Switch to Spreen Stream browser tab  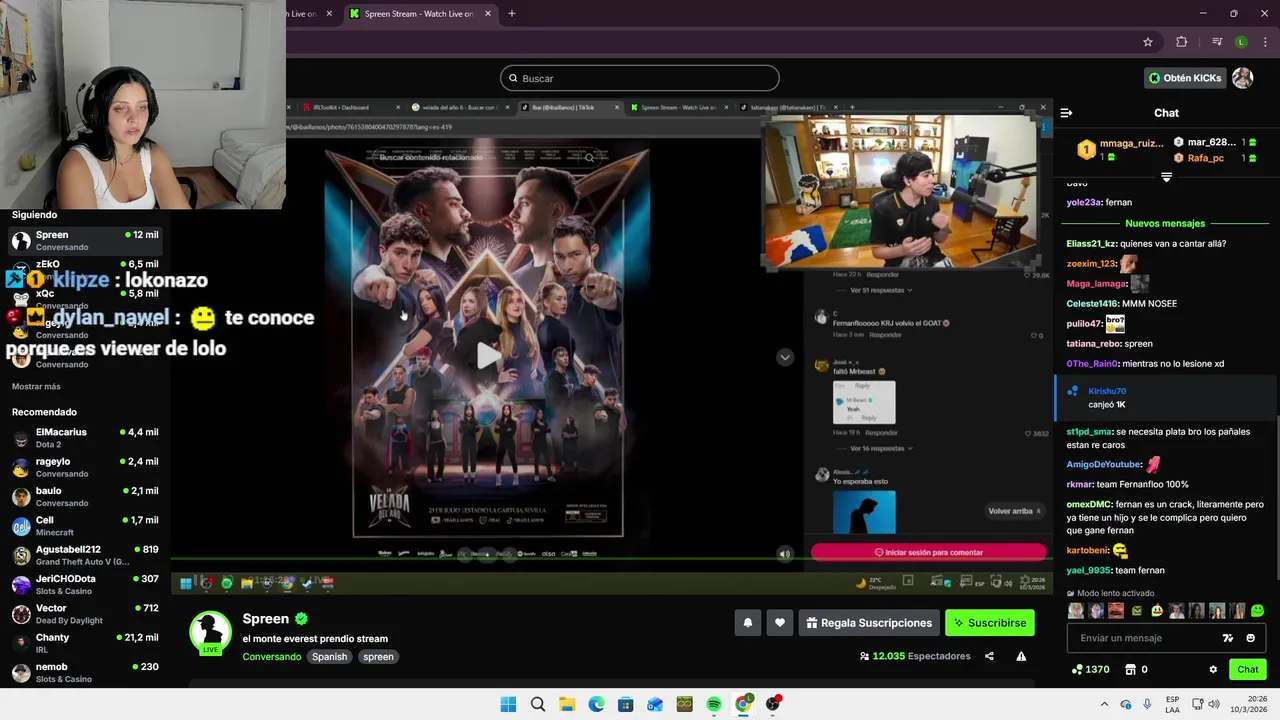[418, 14]
